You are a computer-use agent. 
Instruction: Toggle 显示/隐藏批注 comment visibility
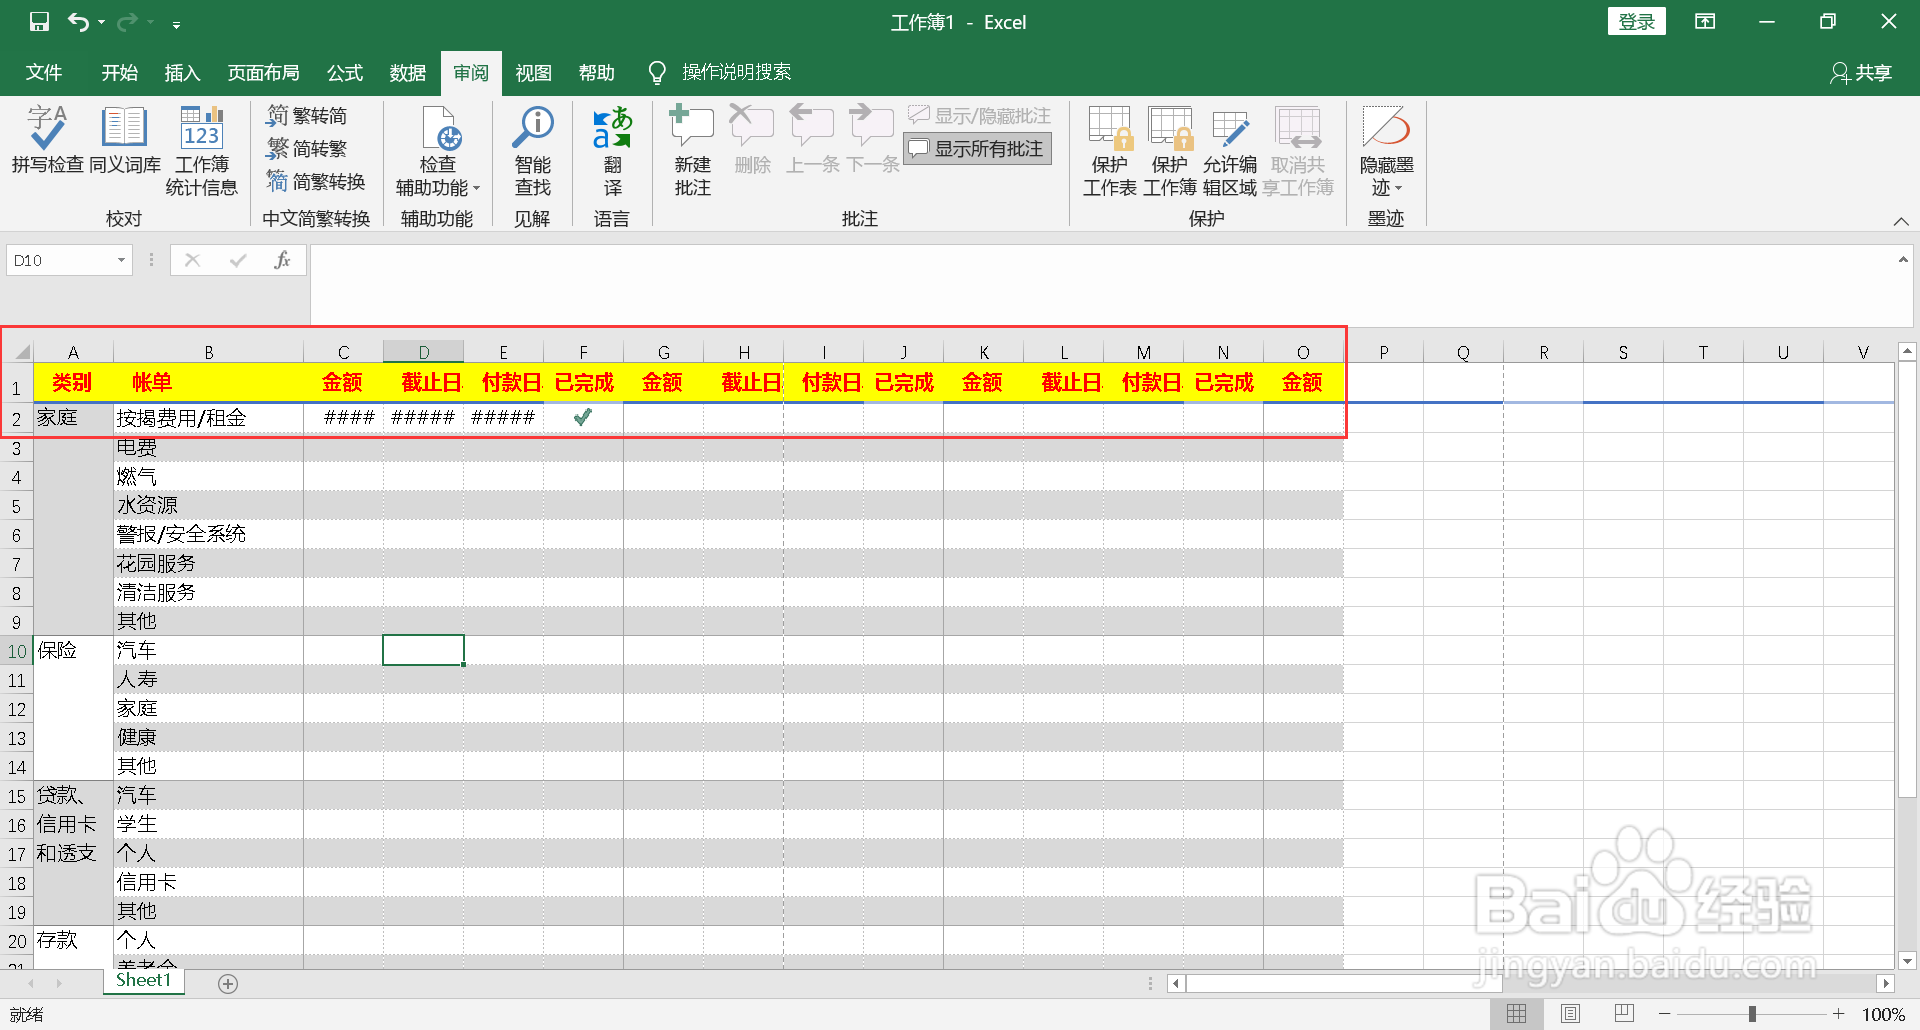[x=977, y=114]
